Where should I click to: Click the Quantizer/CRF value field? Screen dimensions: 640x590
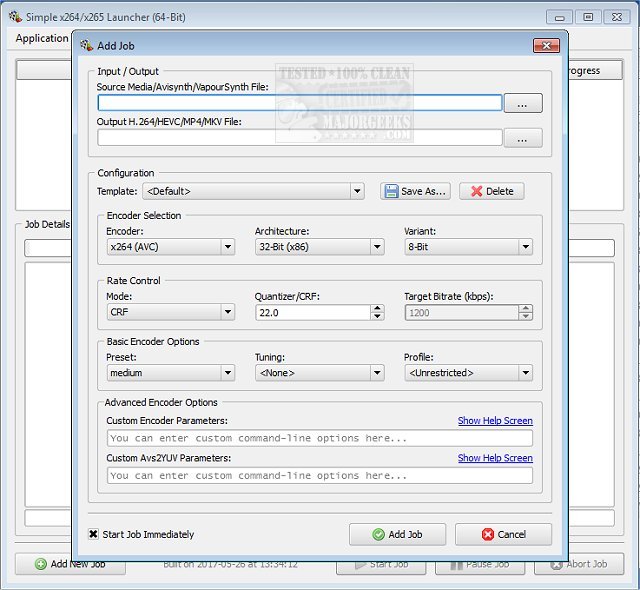[313, 313]
